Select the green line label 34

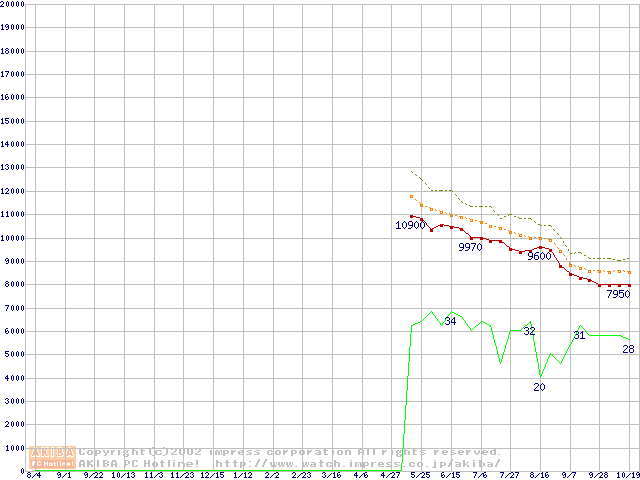450,321
